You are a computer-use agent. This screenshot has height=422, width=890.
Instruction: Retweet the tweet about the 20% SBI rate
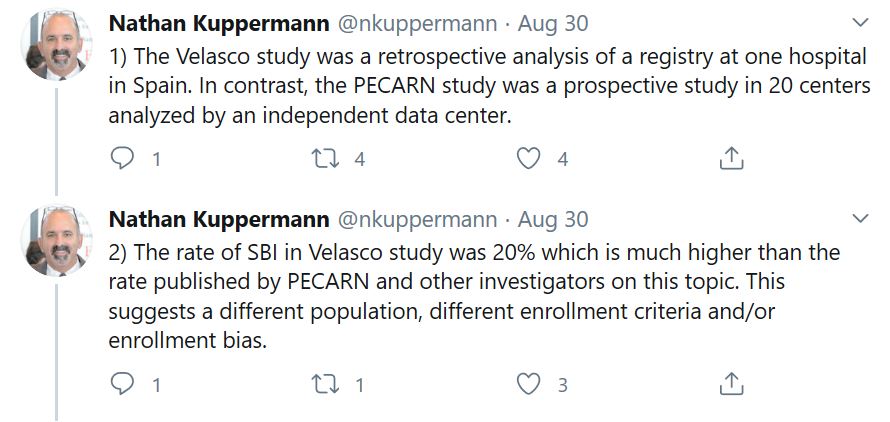coord(326,385)
